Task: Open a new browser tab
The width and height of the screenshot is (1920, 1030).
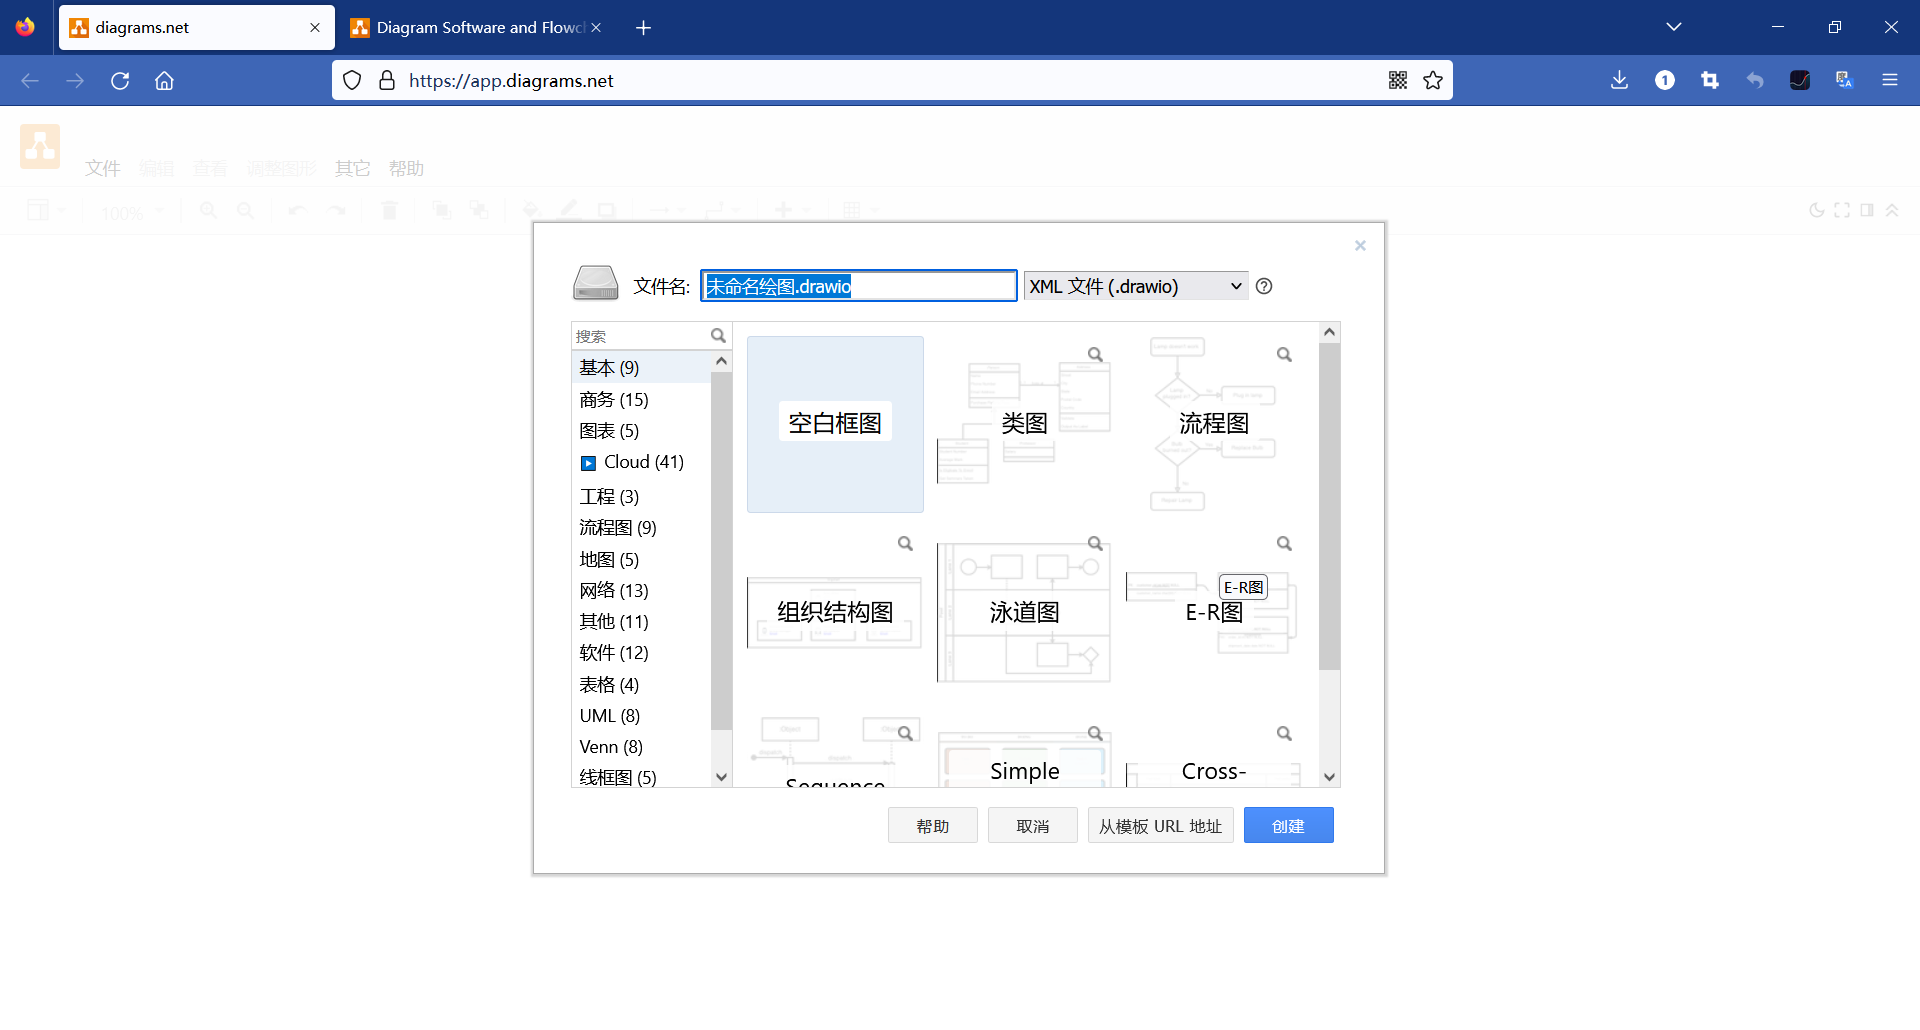Action: click(x=643, y=28)
